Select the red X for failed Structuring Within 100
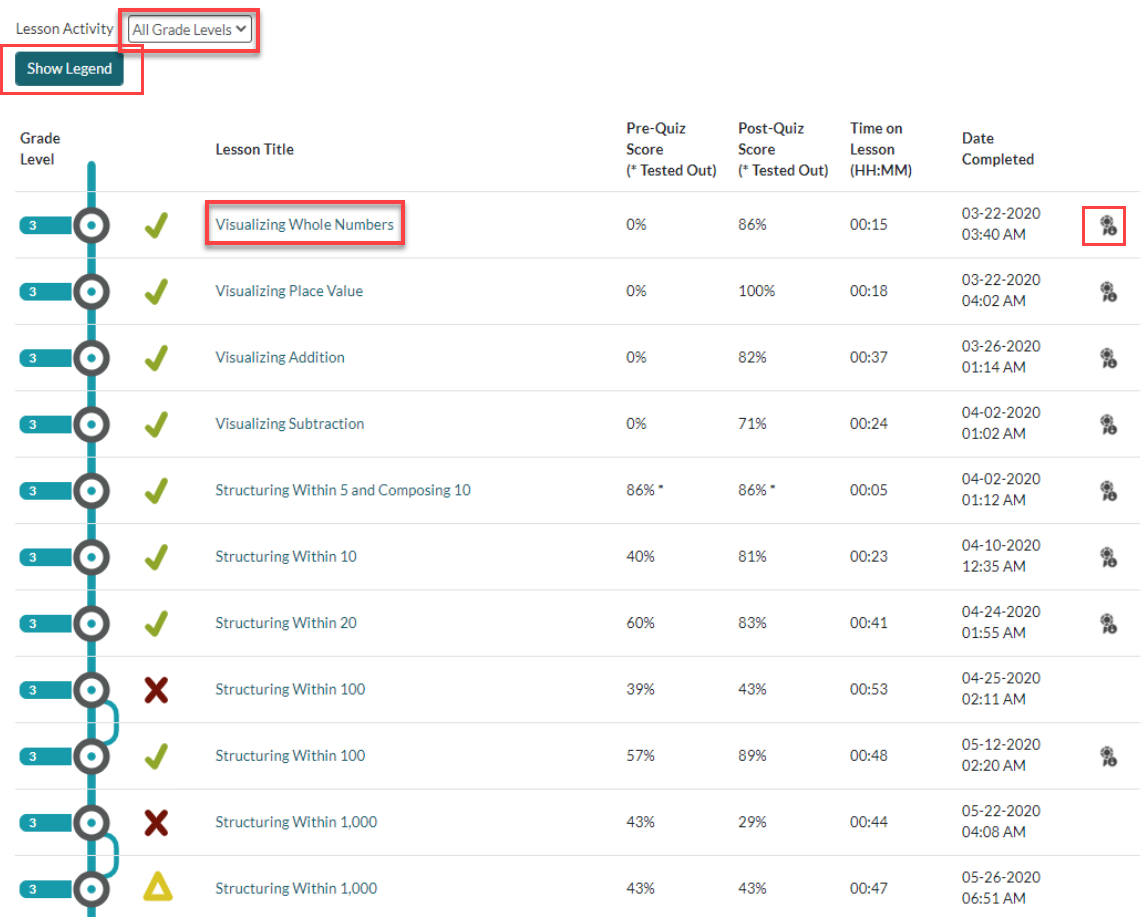Screen dimensions: 1148x917 pyautogui.click(x=156, y=689)
